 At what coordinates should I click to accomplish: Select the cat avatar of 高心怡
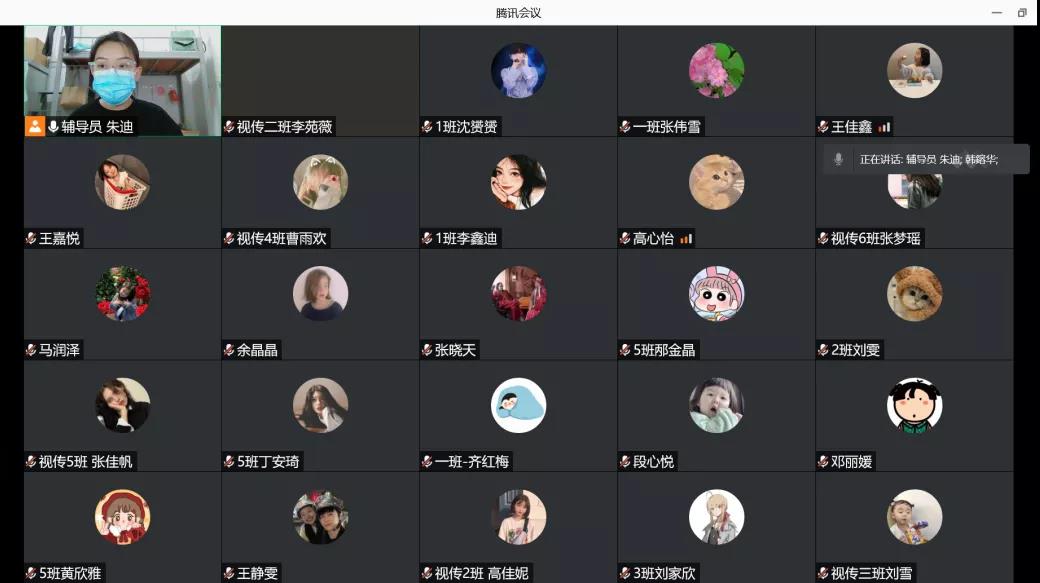(716, 182)
